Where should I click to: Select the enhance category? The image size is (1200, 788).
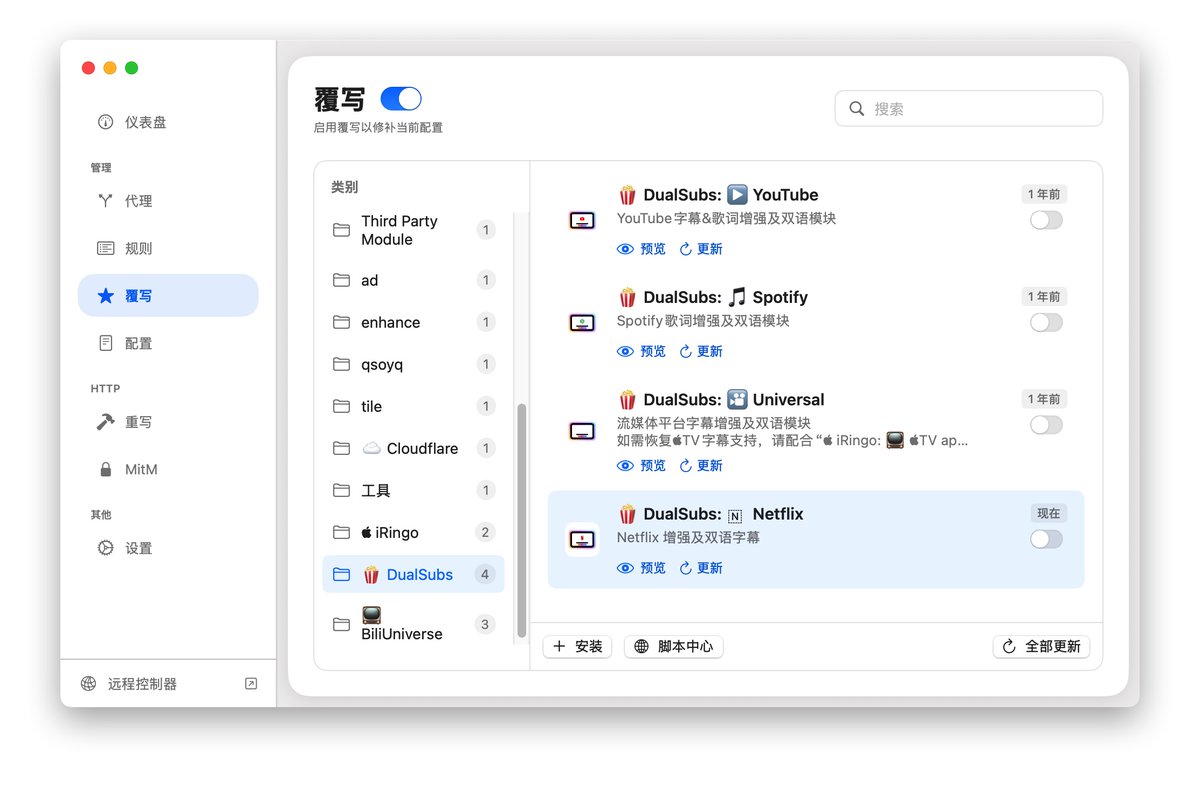click(x=413, y=322)
